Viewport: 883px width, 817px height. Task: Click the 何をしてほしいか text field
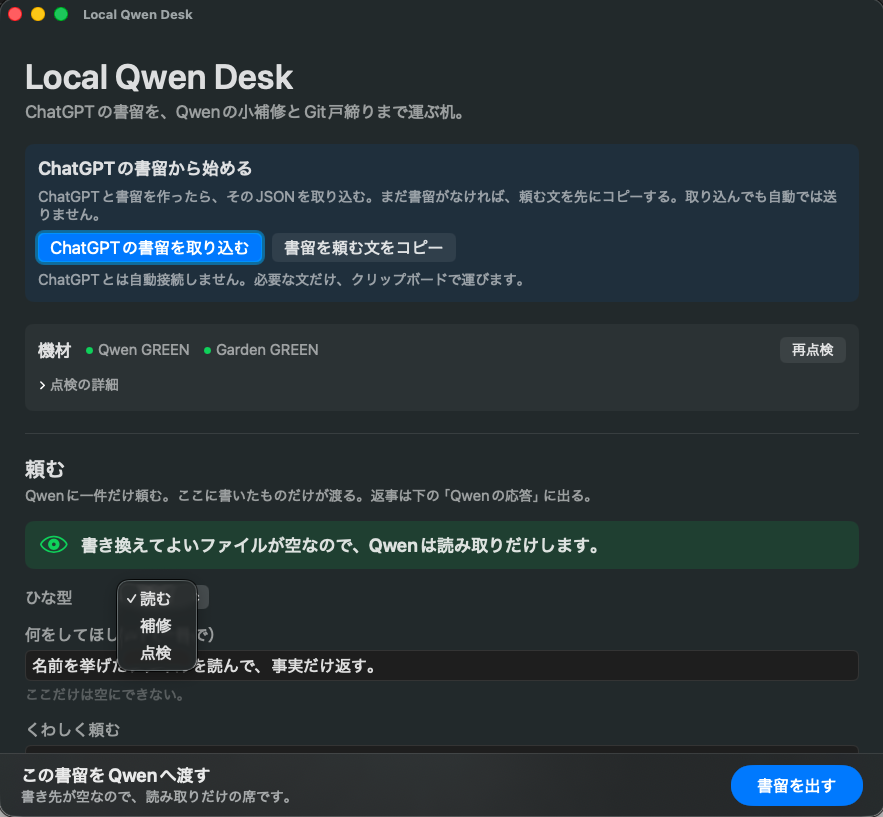[442, 666]
